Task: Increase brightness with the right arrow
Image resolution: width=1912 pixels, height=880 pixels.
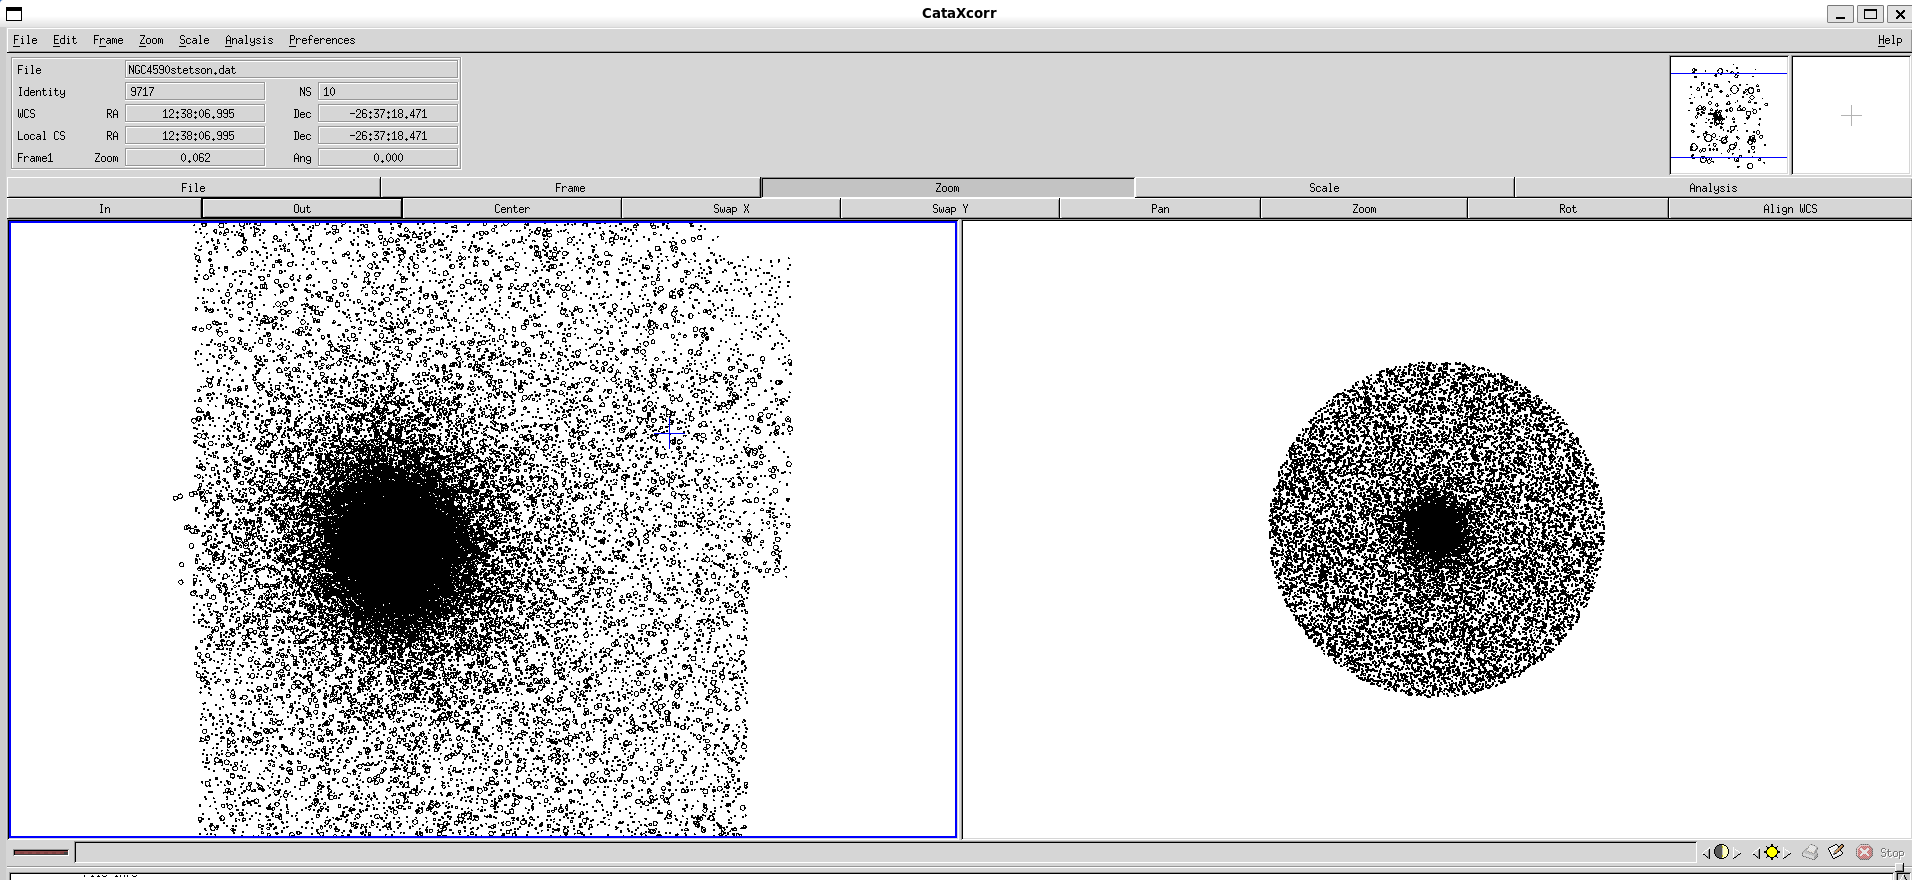Action: [x=1787, y=853]
